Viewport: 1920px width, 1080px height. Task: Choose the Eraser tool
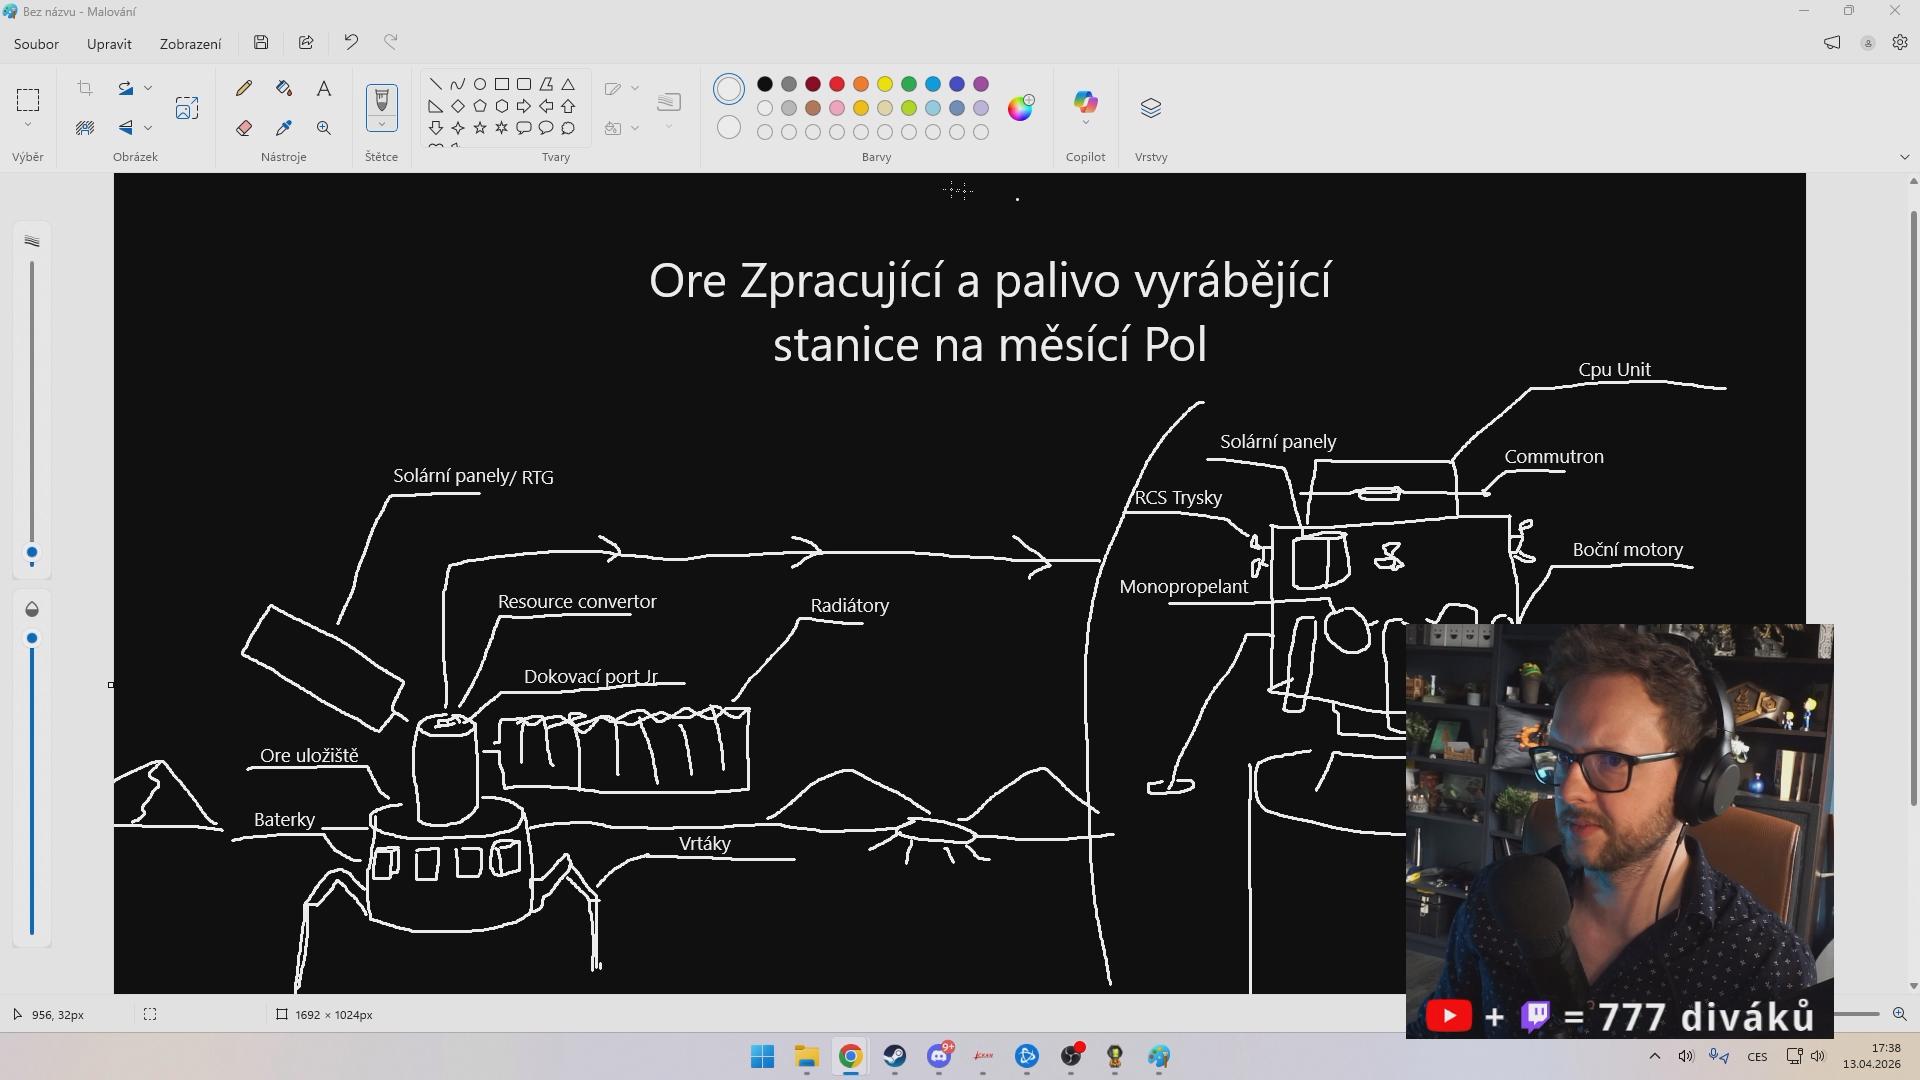244,128
